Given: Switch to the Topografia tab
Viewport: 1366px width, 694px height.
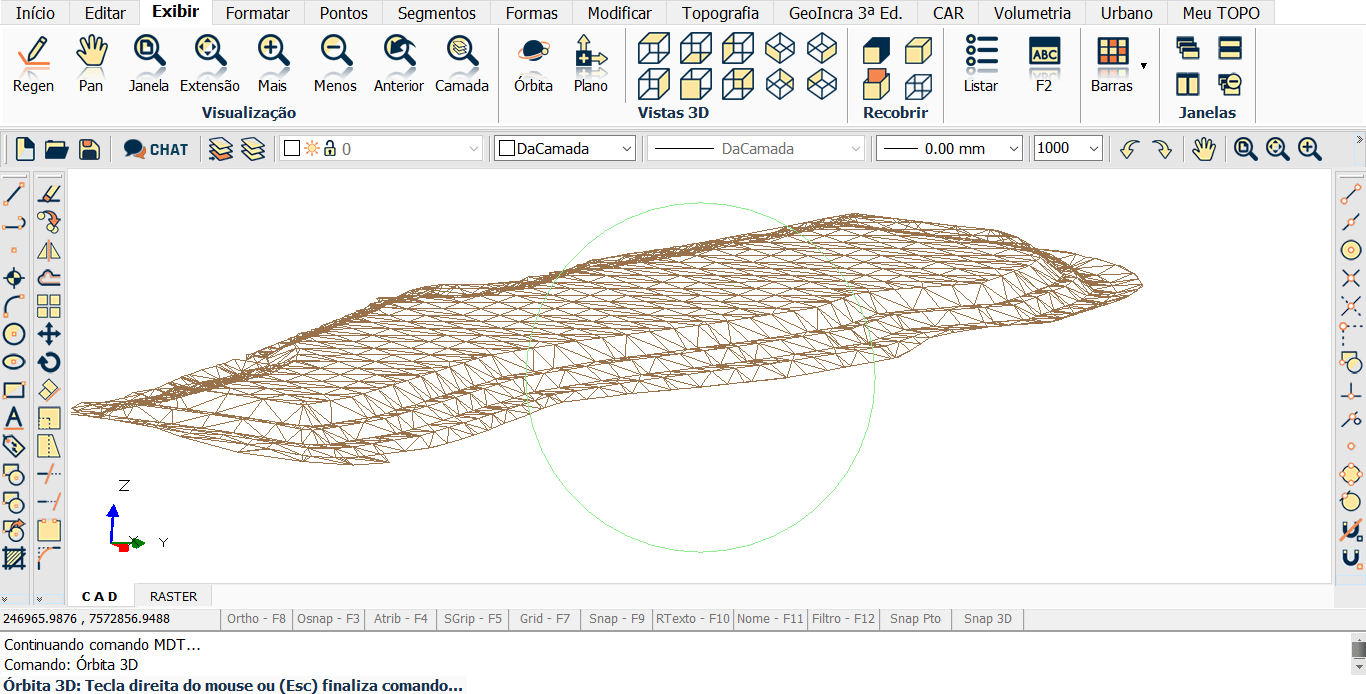Looking at the screenshot, I should tap(720, 13).
